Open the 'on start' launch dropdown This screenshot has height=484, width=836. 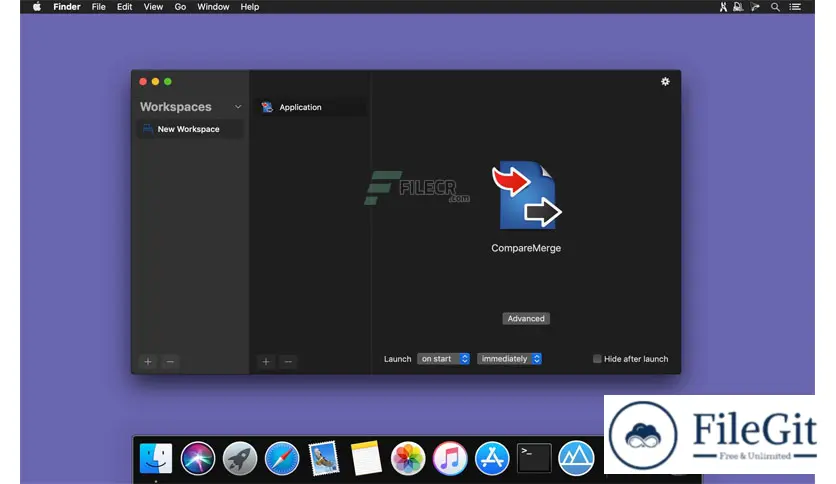pyautogui.click(x=443, y=359)
